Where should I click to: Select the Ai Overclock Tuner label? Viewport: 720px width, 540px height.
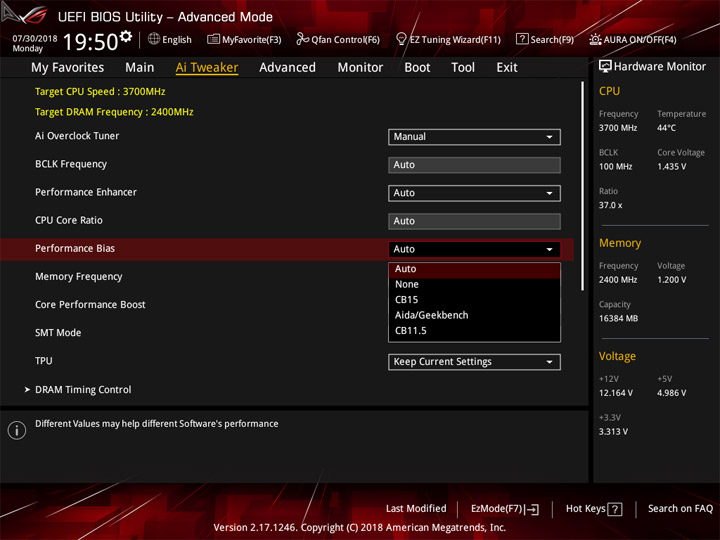[x=77, y=136]
